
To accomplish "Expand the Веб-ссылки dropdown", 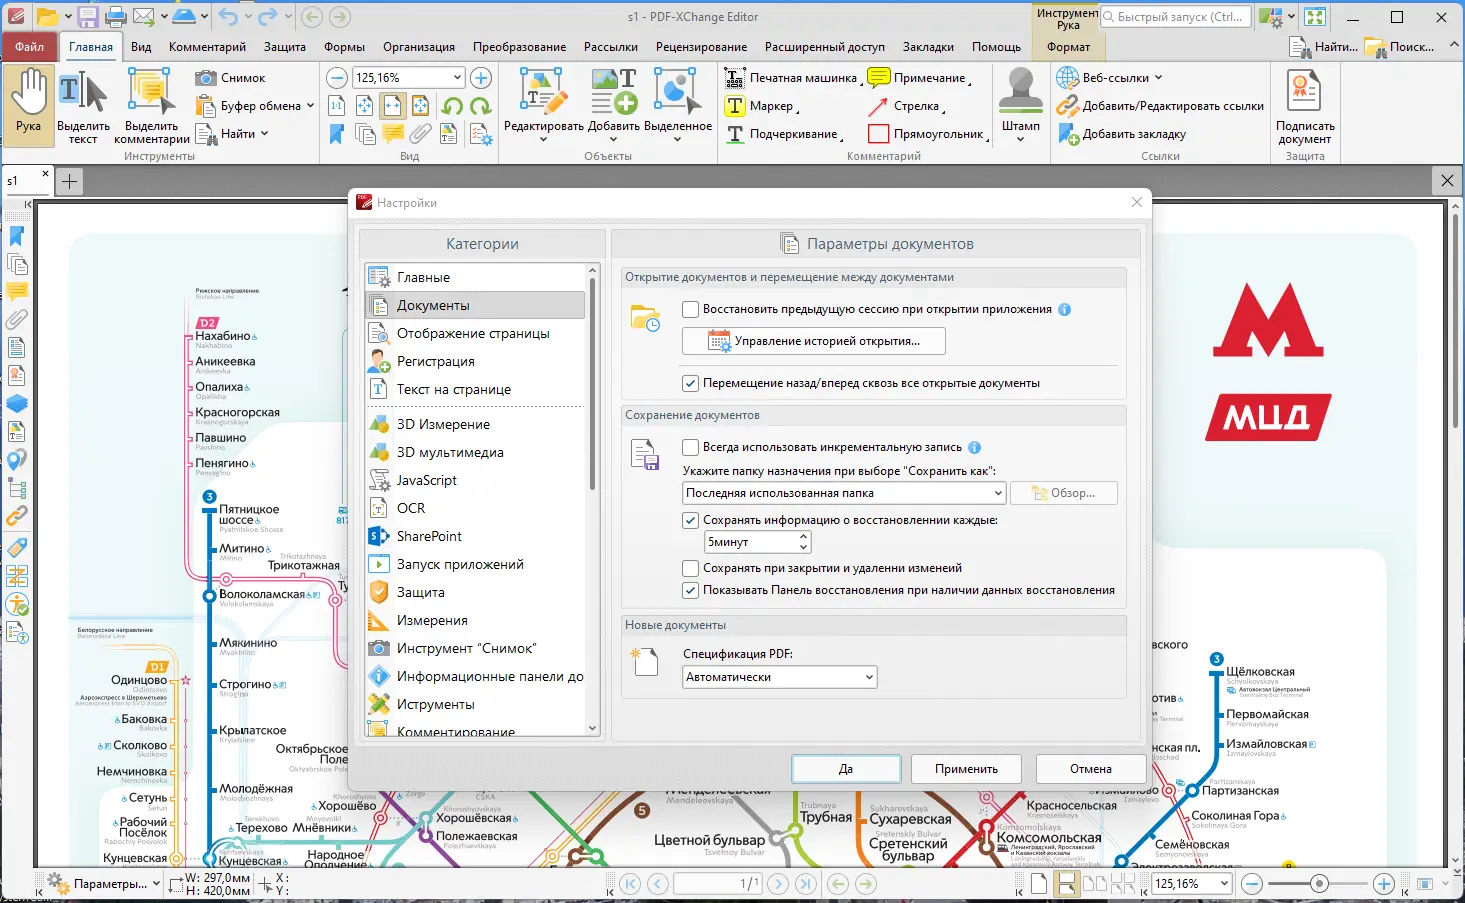I will [x=1158, y=78].
